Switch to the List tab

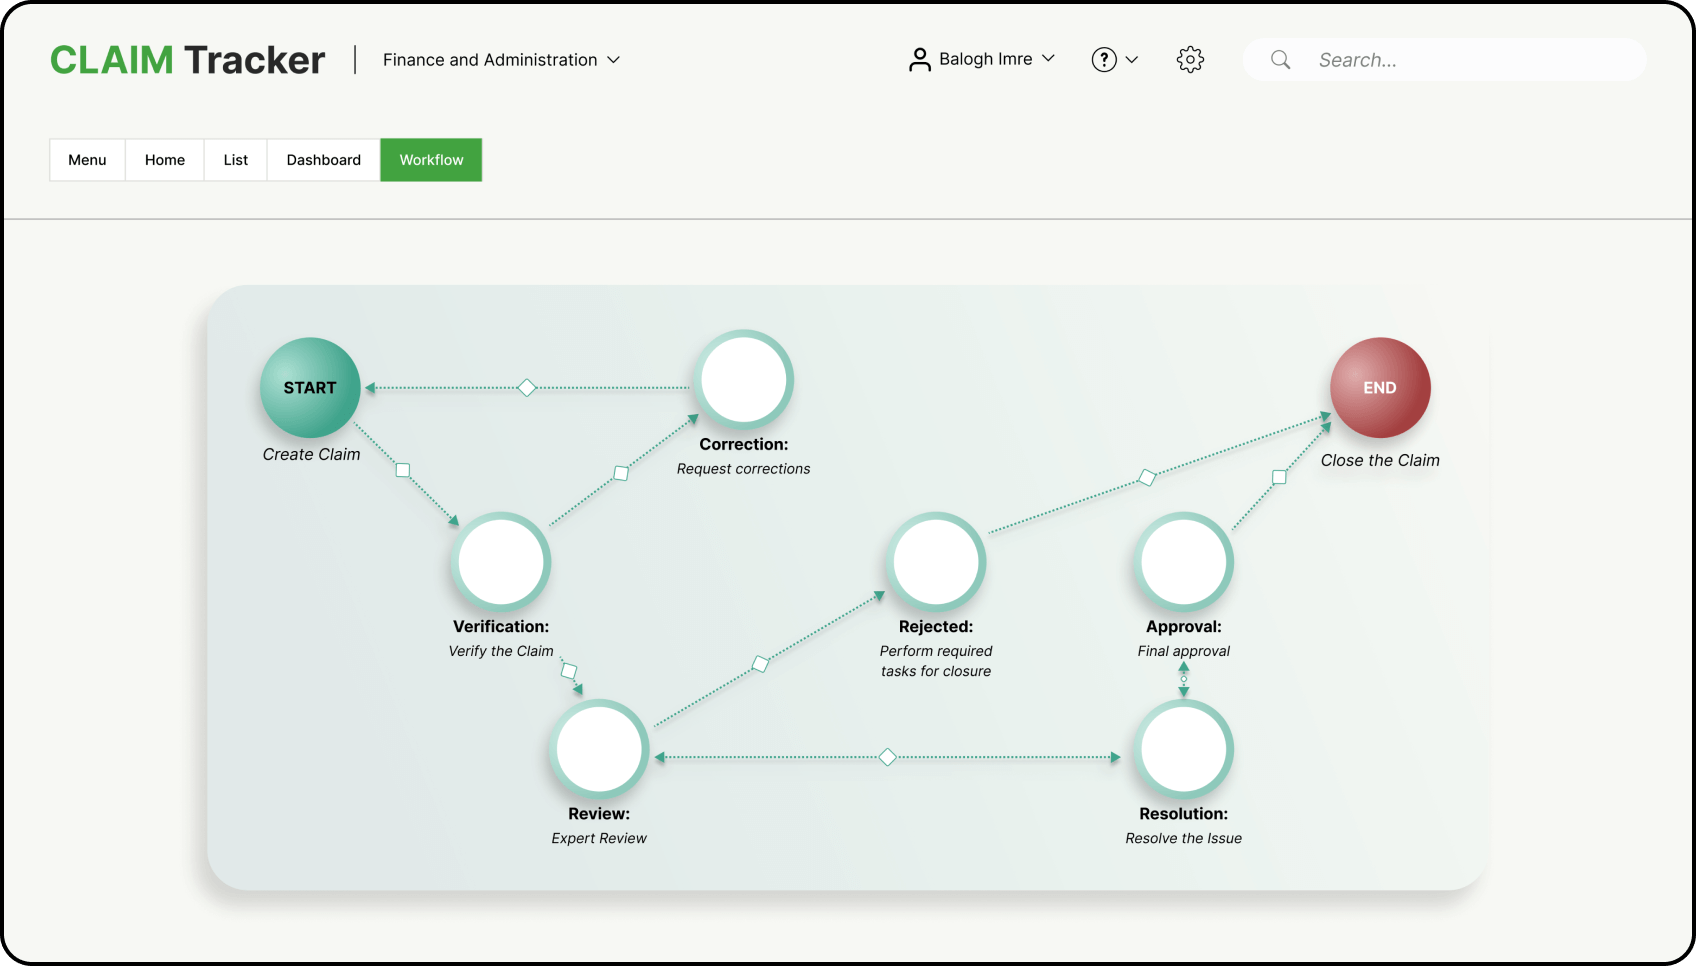pyautogui.click(x=236, y=160)
